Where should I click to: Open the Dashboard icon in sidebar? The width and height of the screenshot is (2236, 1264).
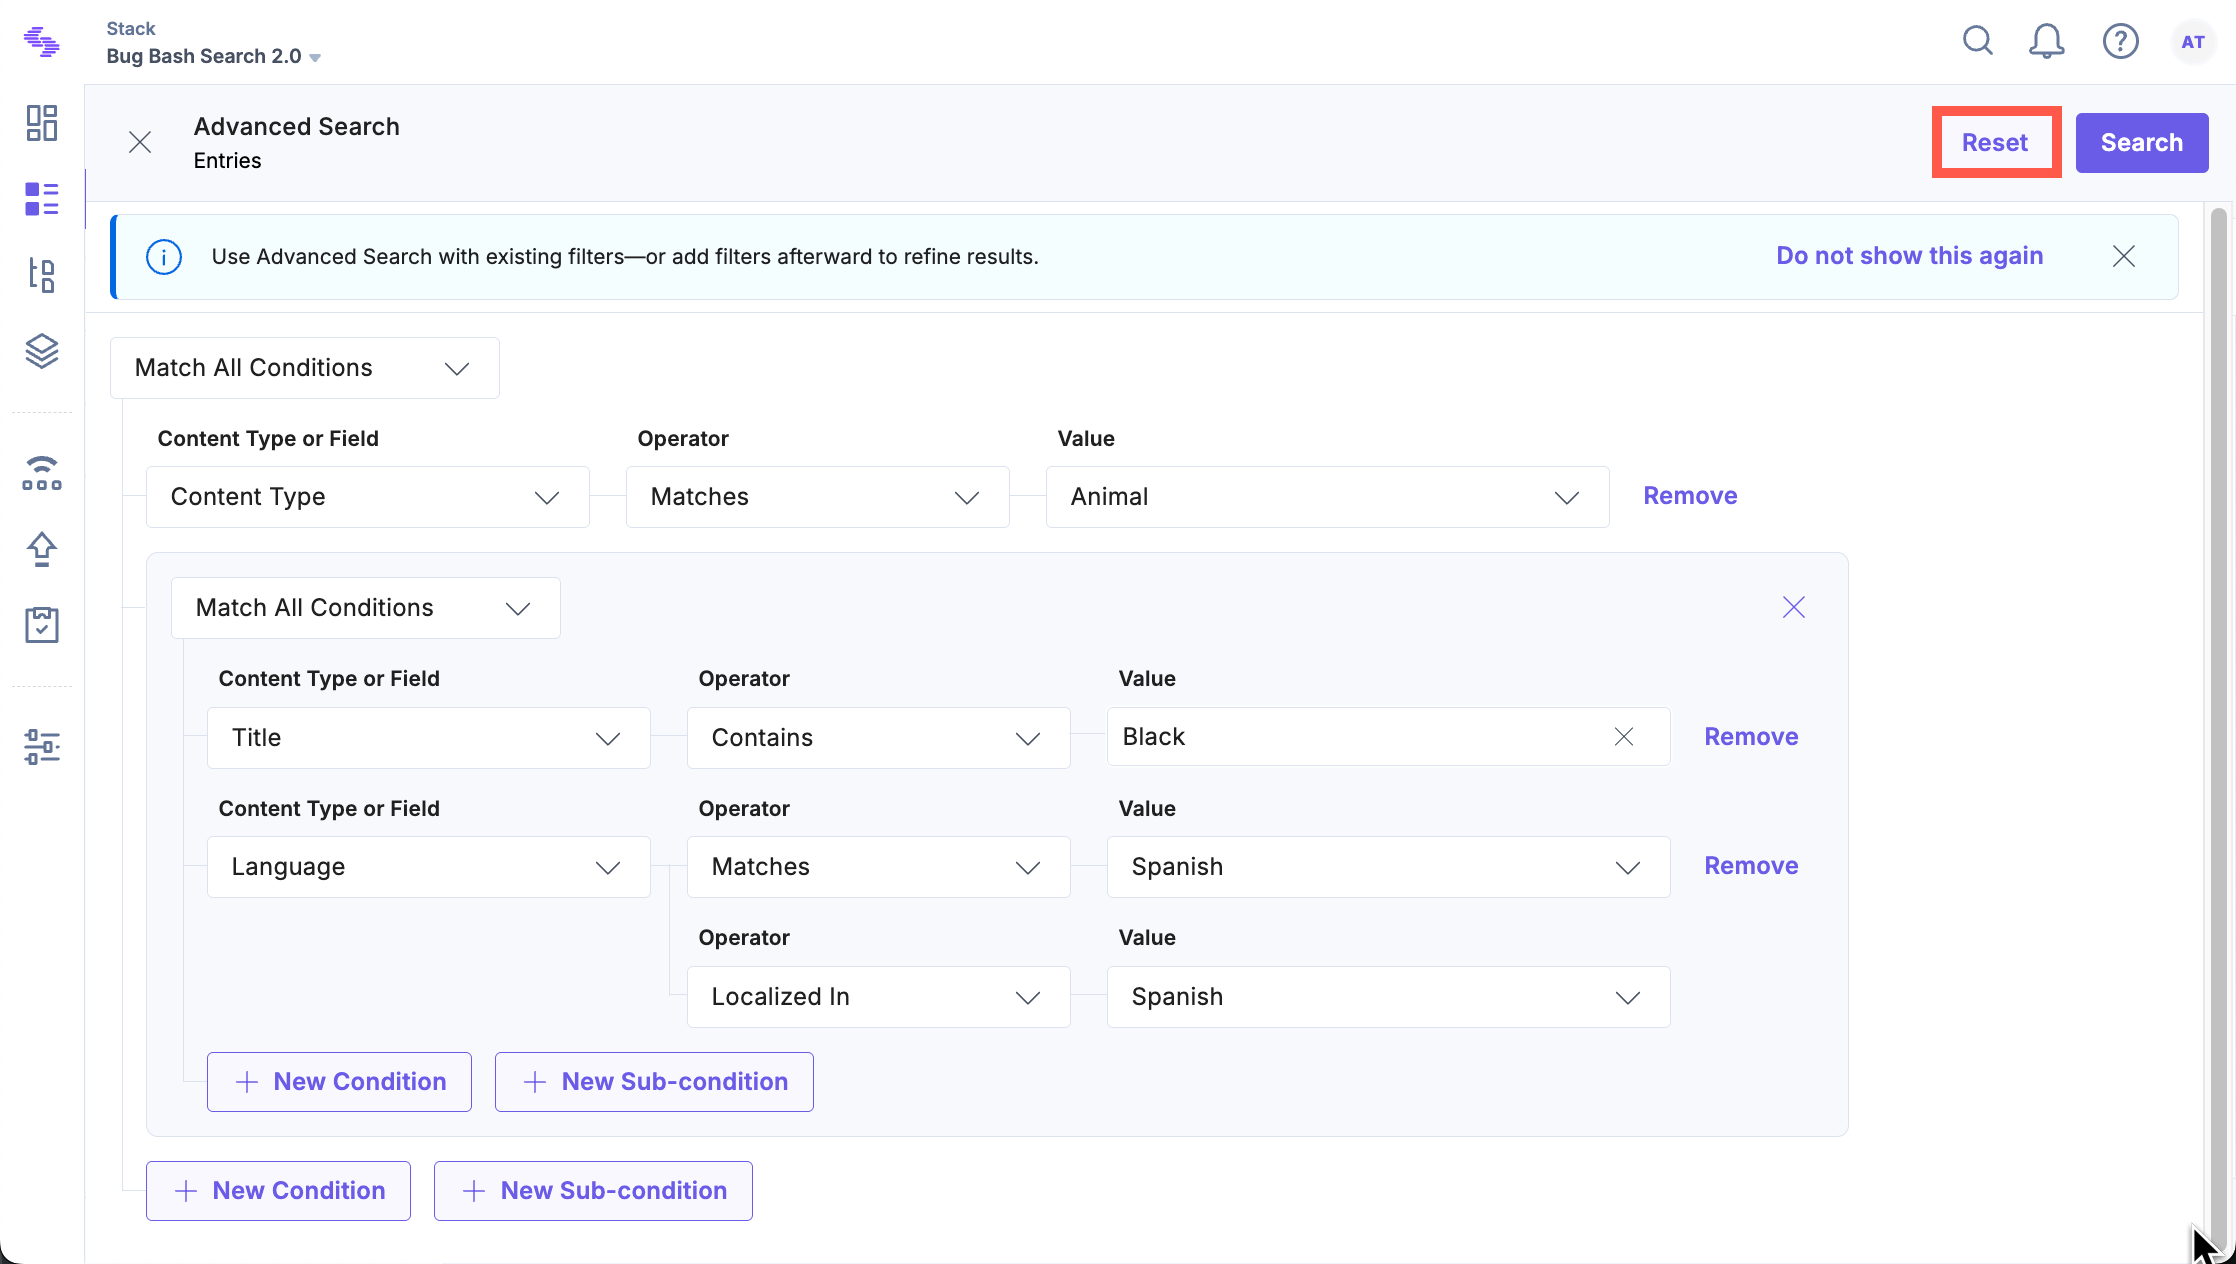[x=42, y=123]
